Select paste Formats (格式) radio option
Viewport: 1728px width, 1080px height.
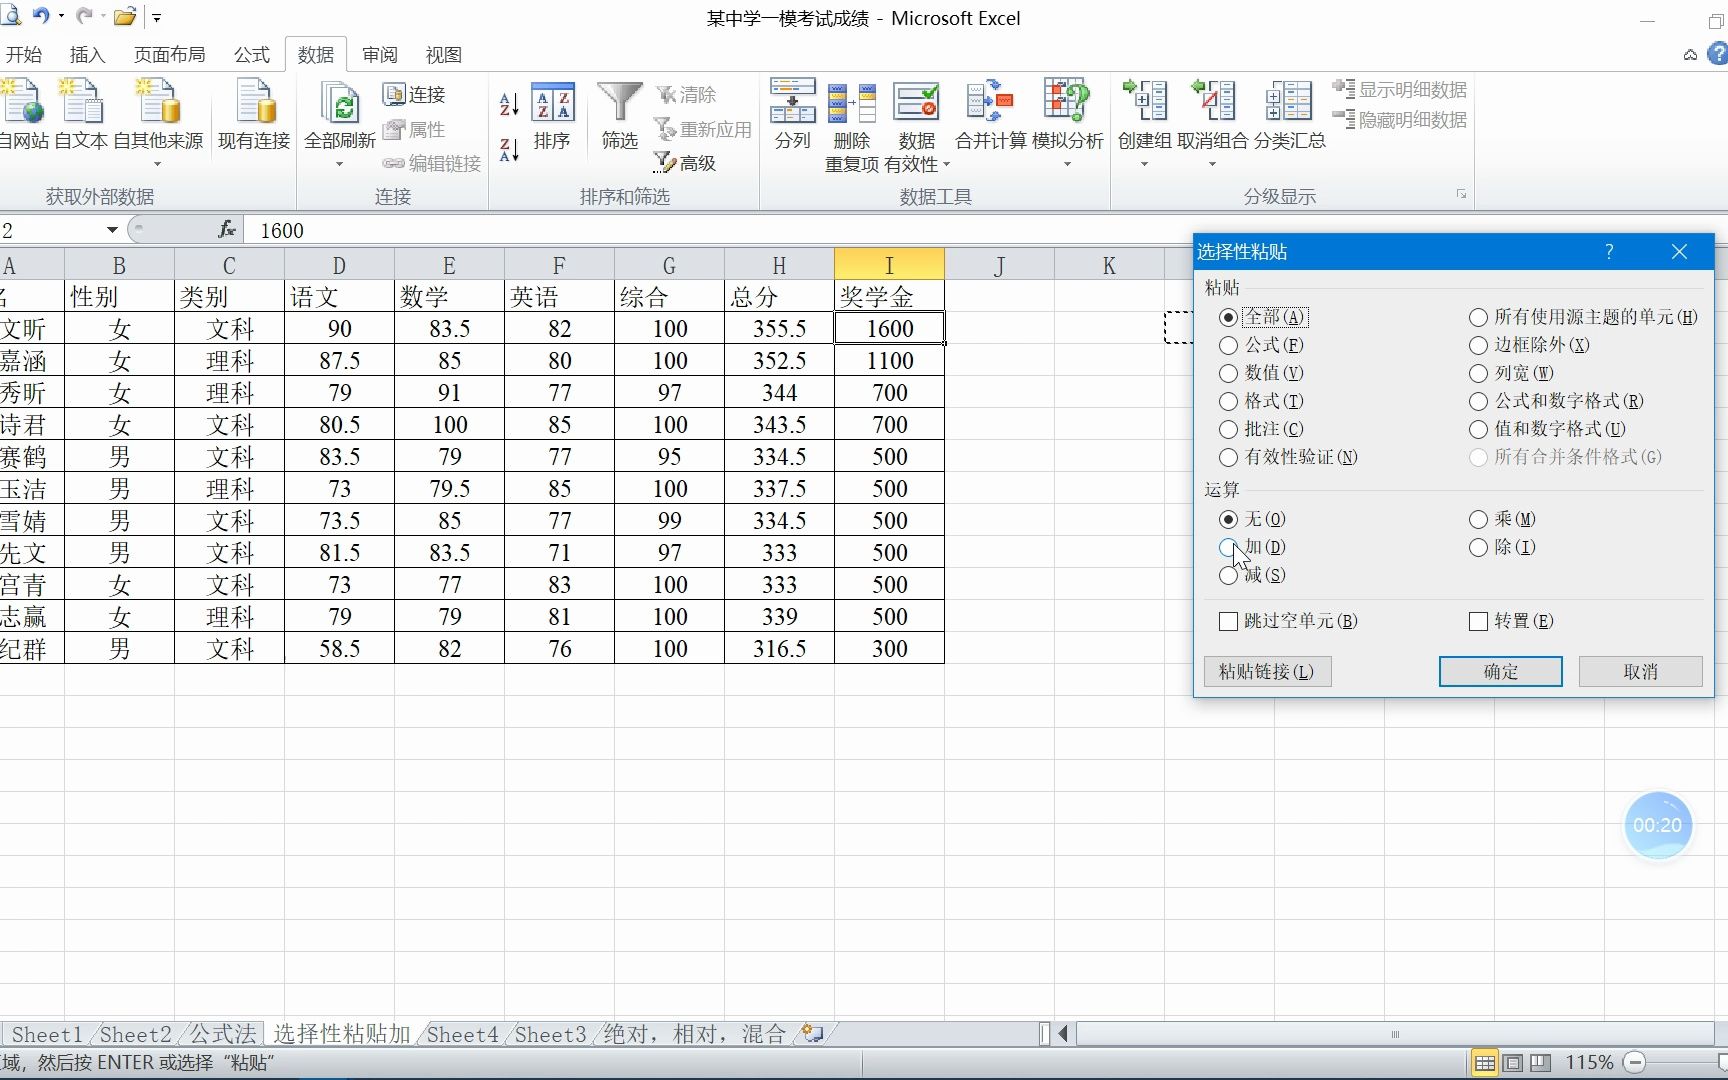click(x=1229, y=401)
